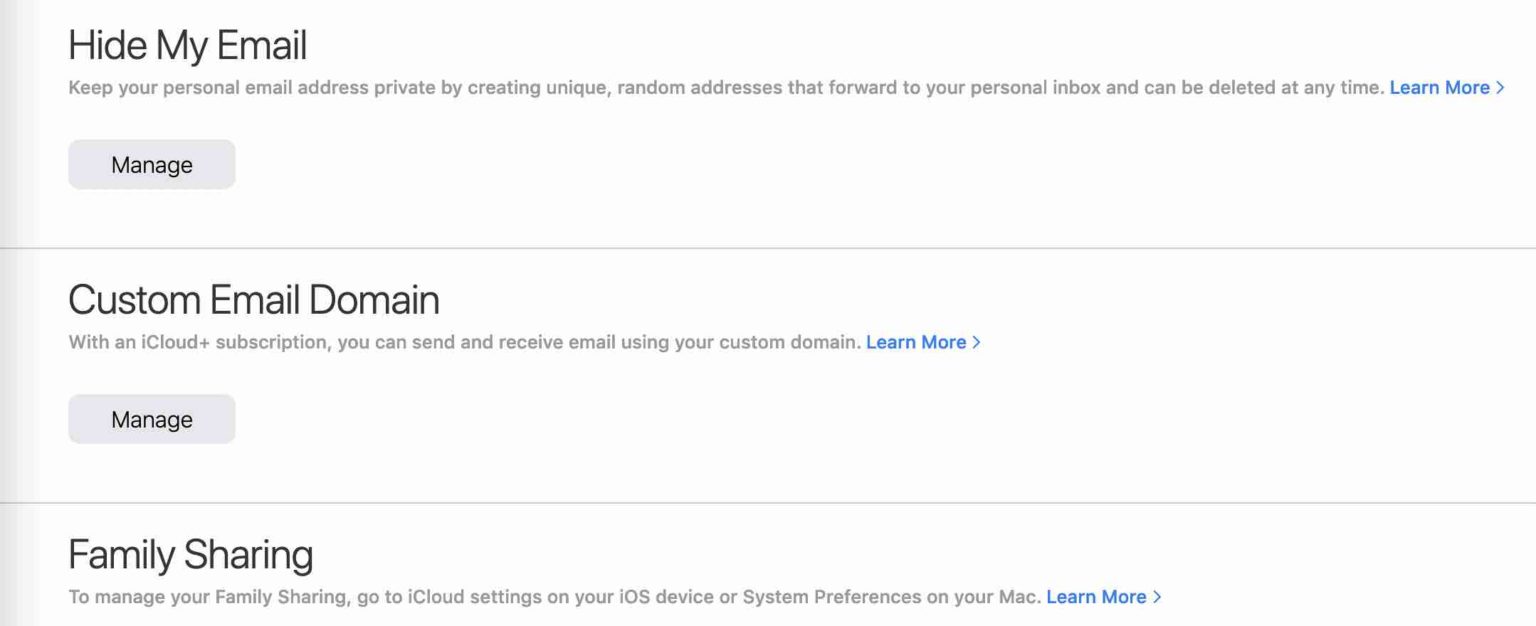The width and height of the screenshot is (1536, 626).
Task: Click Learn More about Family Sharing
Action: [1097, 597]
